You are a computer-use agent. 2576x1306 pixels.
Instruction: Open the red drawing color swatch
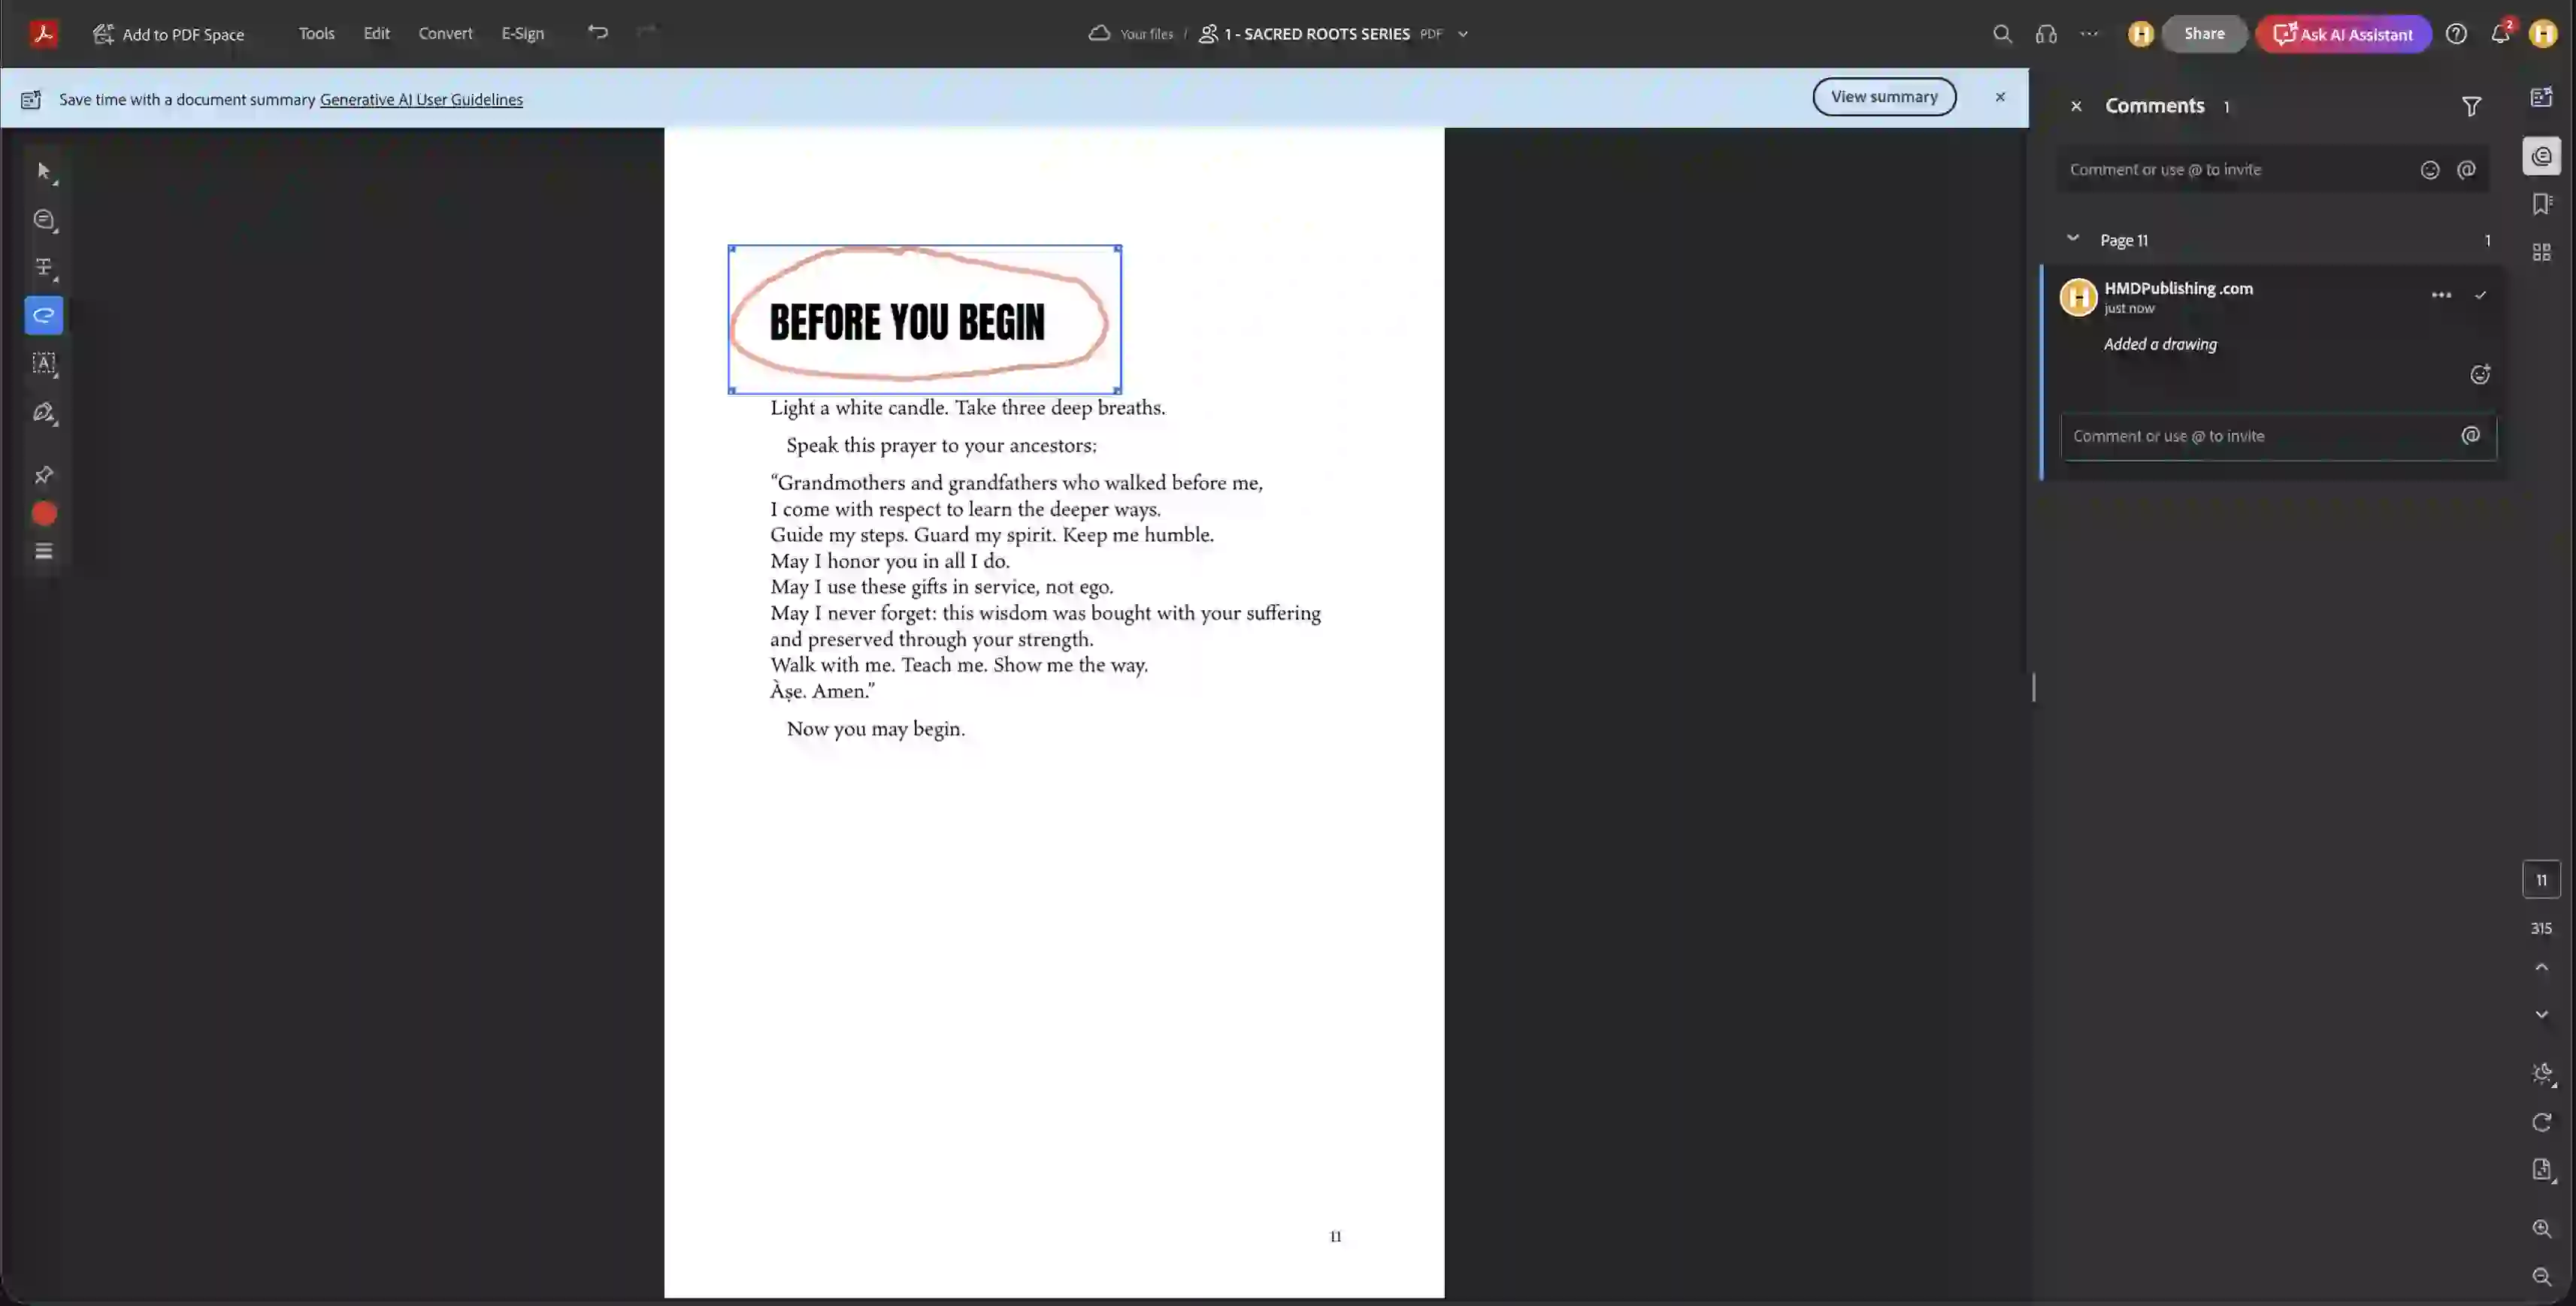(44, 514)
